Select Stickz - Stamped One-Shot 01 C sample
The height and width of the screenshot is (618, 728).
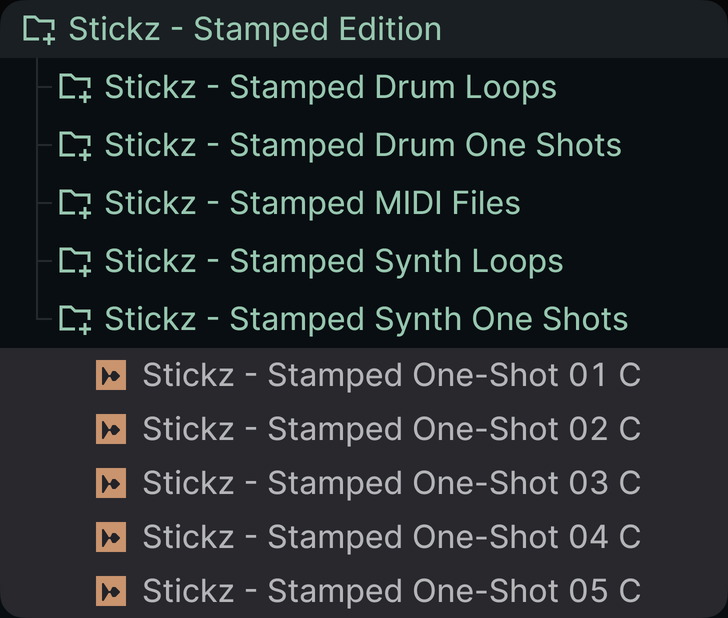[364, 375]
